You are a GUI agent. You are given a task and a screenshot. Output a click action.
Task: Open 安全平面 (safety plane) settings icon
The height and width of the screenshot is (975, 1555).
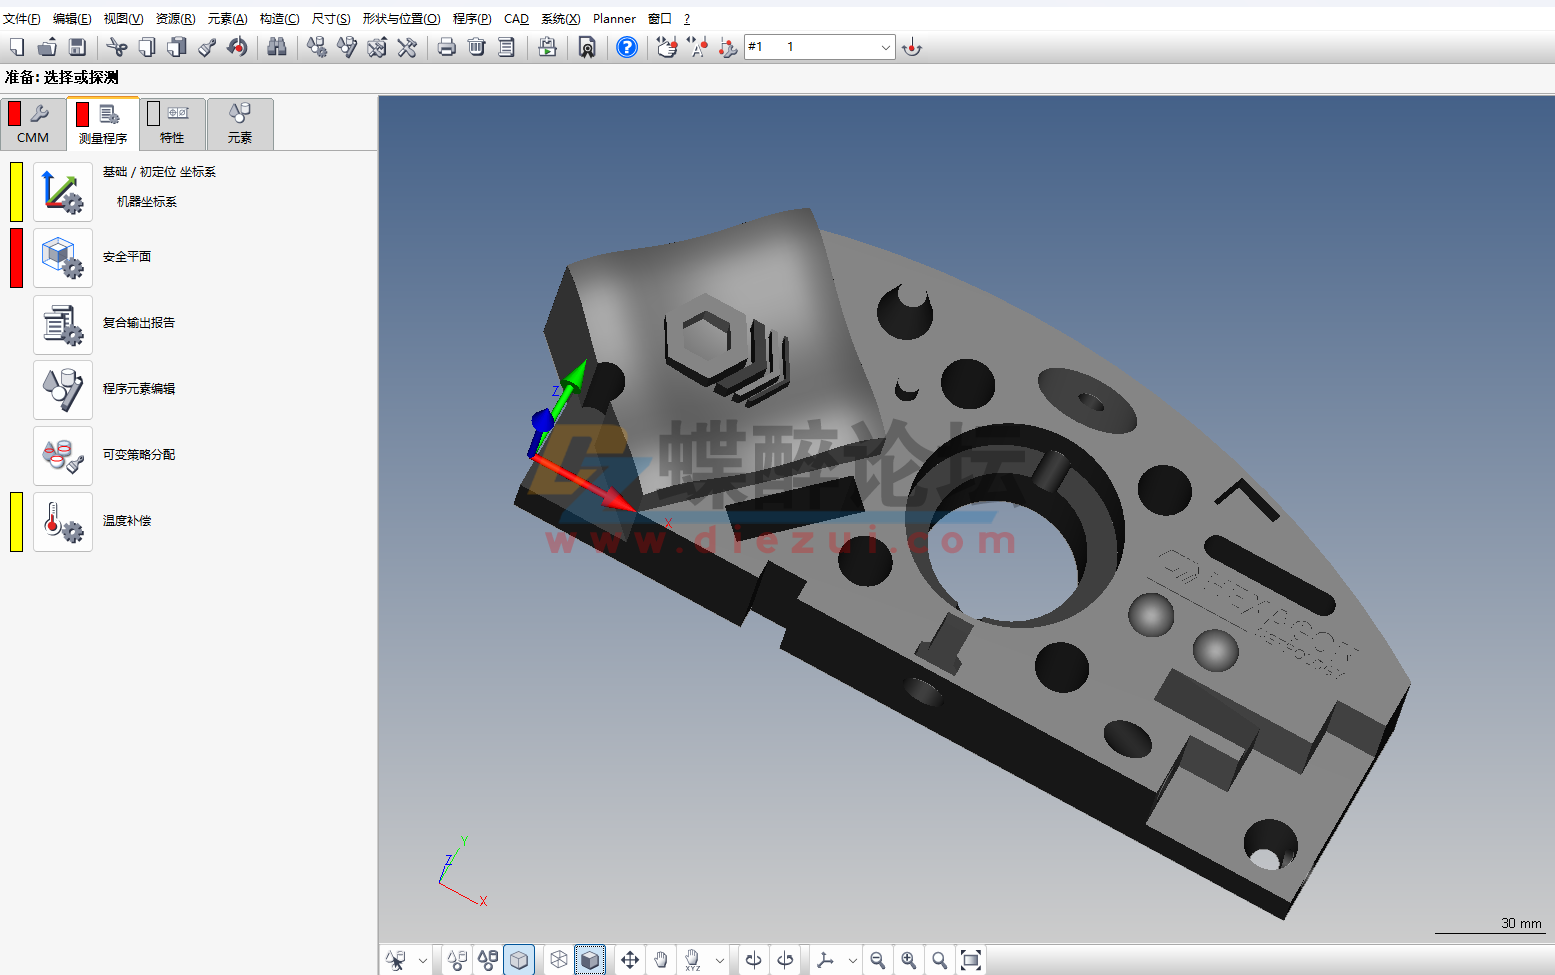[63, 257]
